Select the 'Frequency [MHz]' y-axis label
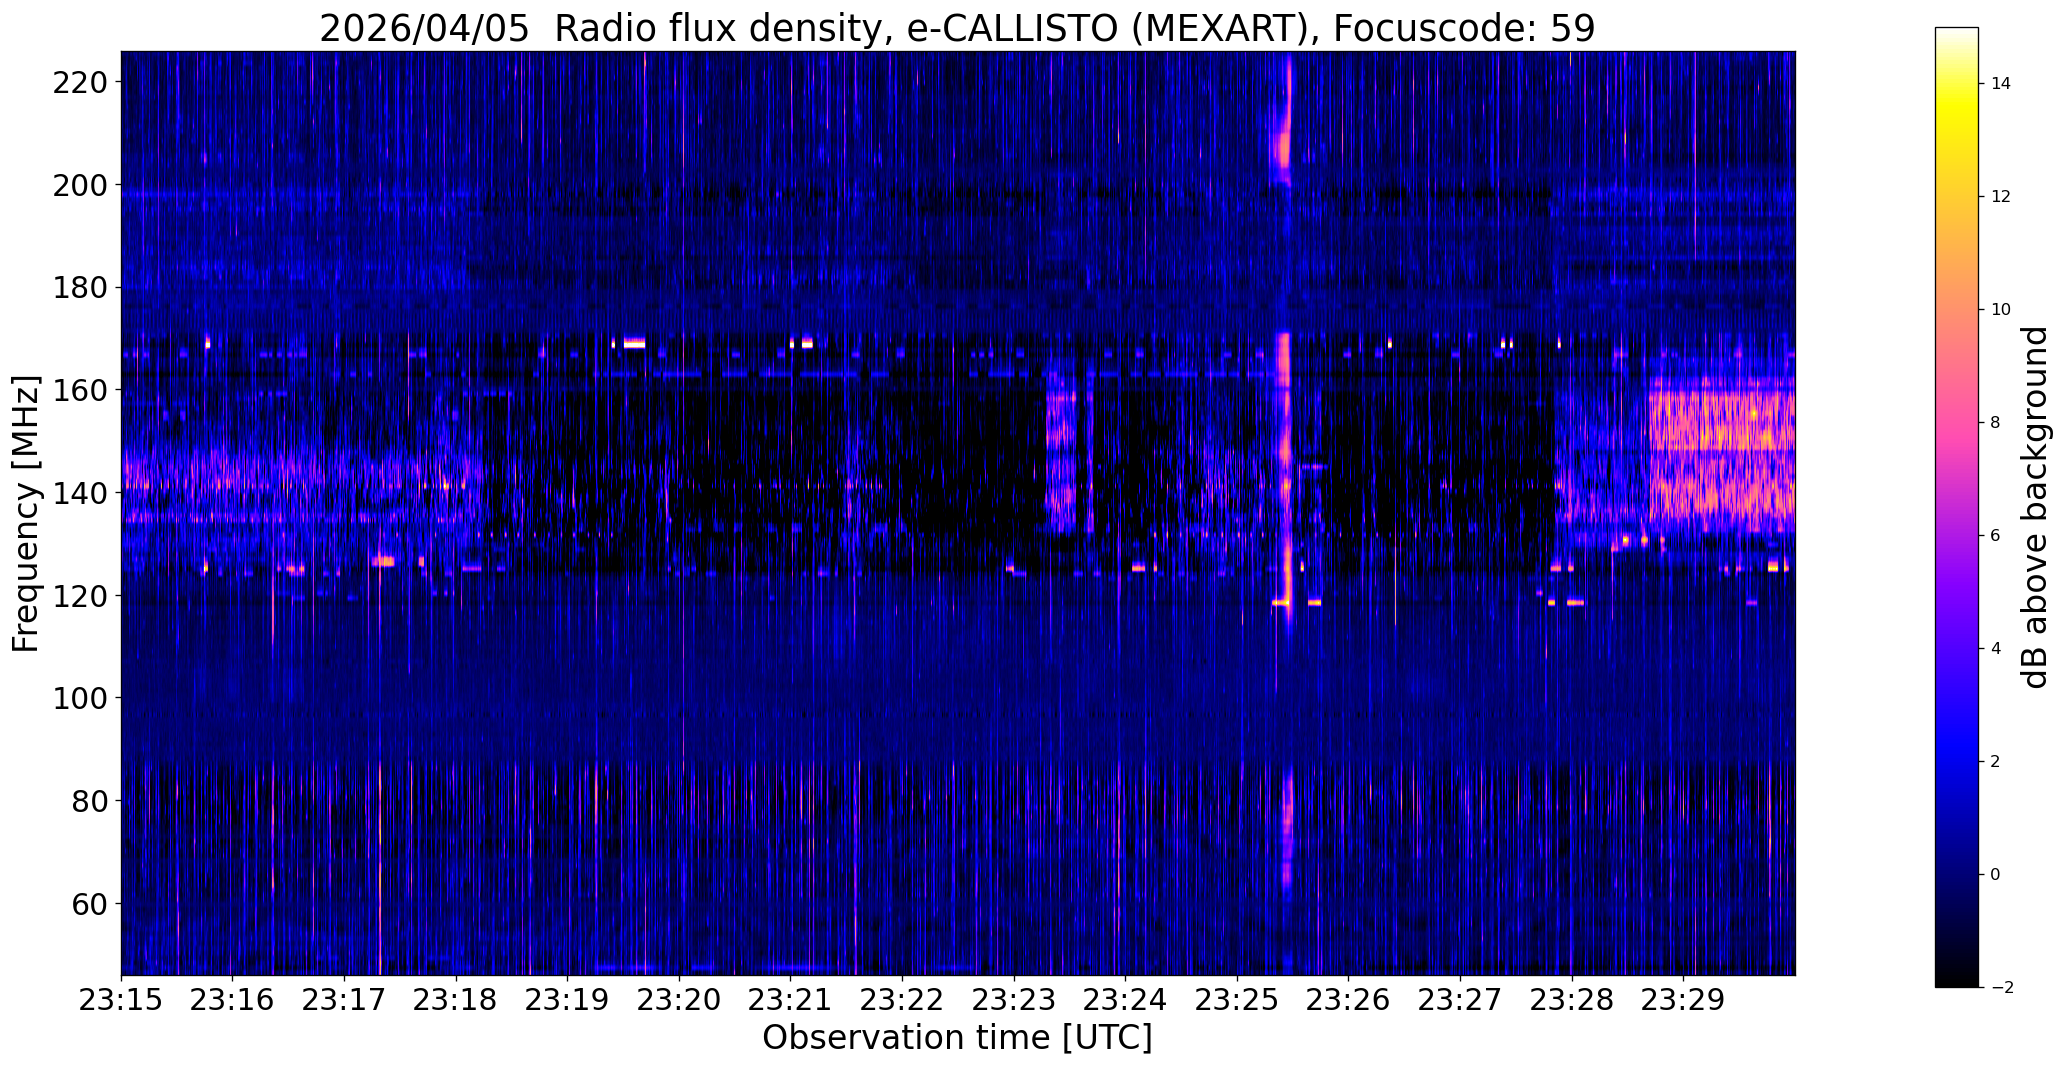The height and width of the screenshot is (1067, 2066). click(x=26, y=514)
